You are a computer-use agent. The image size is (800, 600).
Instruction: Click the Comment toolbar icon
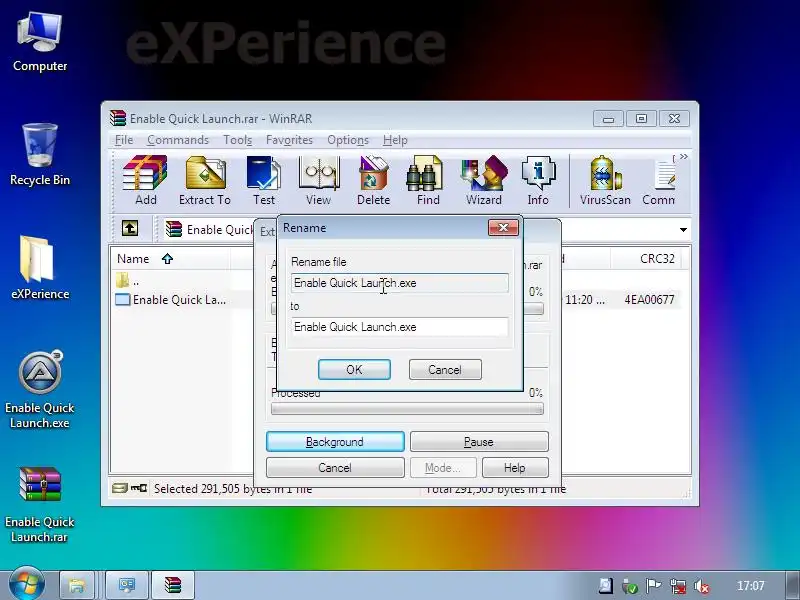659,181
